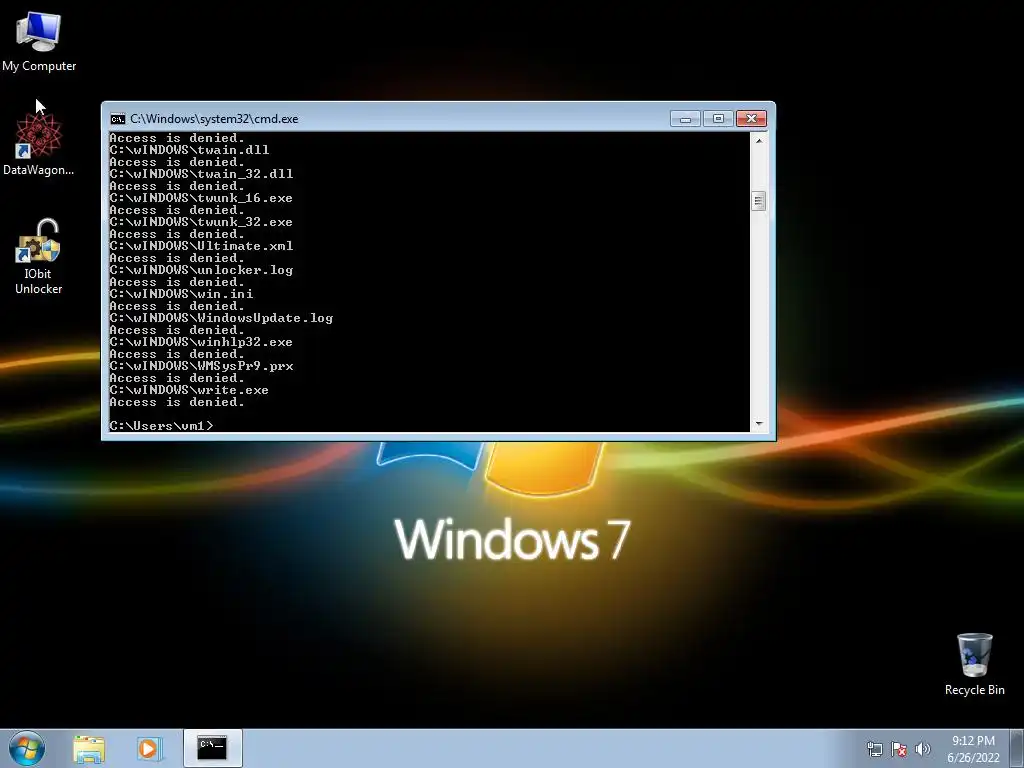
Task: Open the network status tray icon
Action: coord(874,749)
